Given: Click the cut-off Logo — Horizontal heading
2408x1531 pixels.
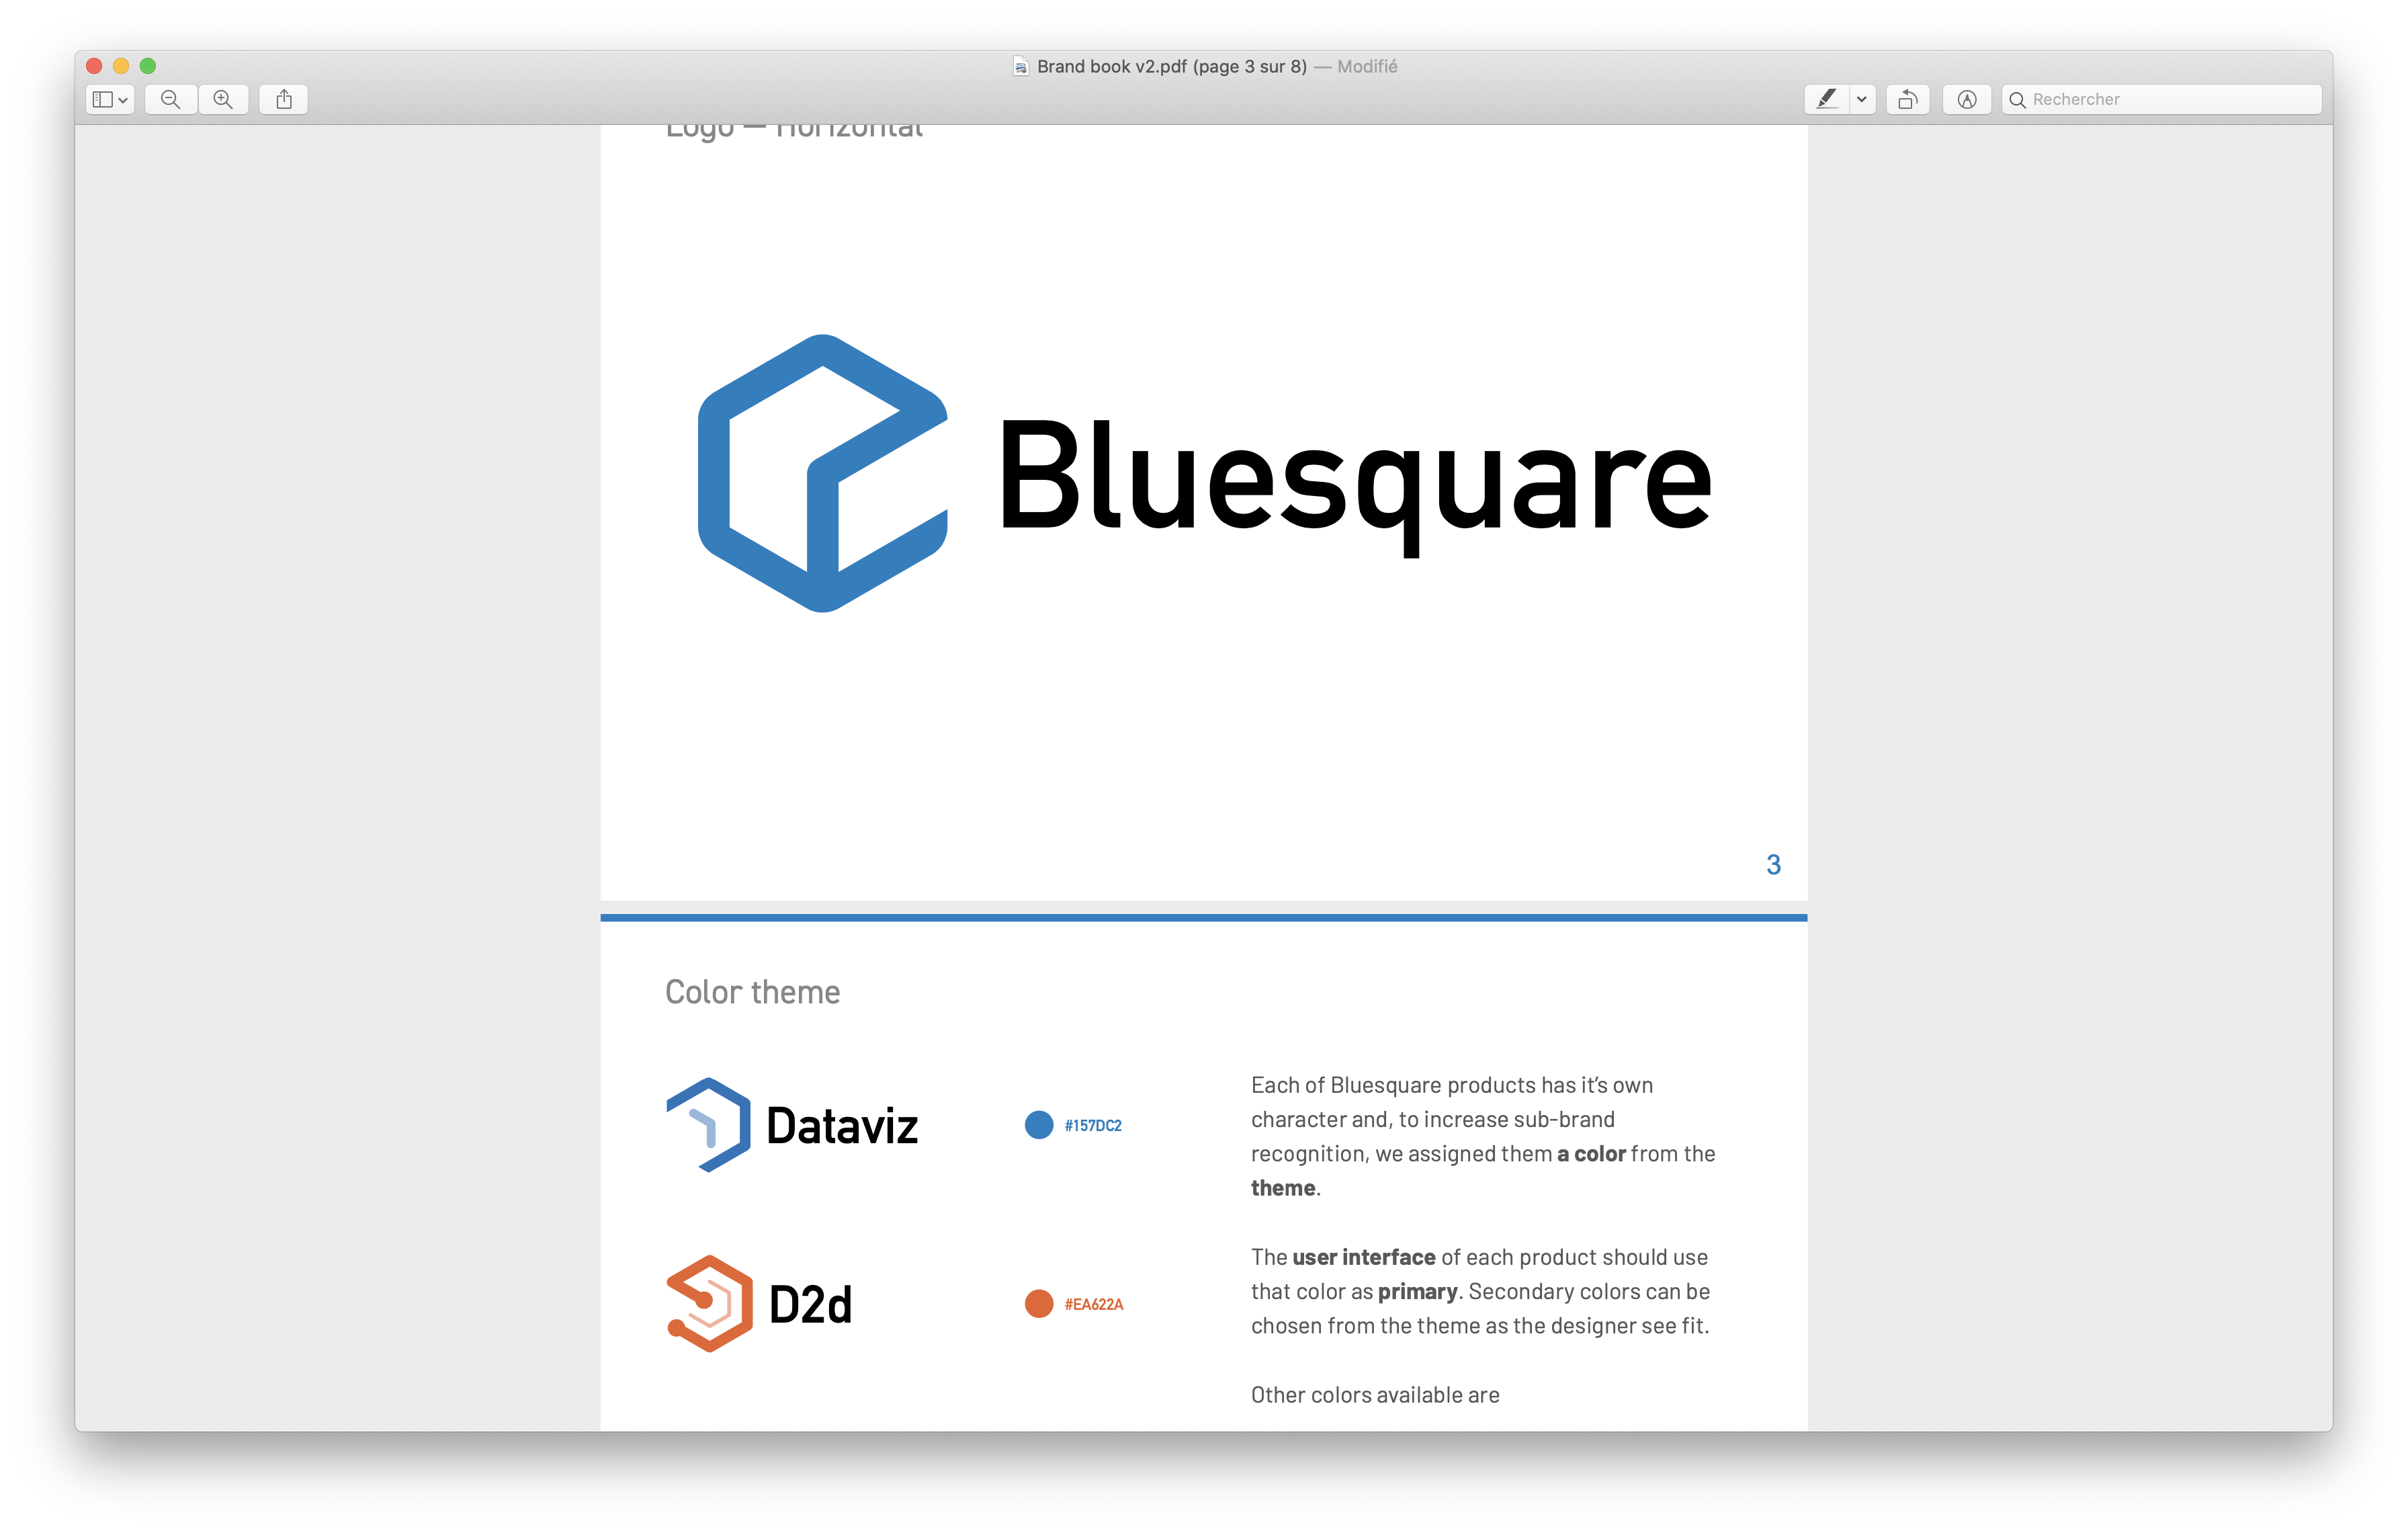Looking at the screenshot, I should click(794, 132).
